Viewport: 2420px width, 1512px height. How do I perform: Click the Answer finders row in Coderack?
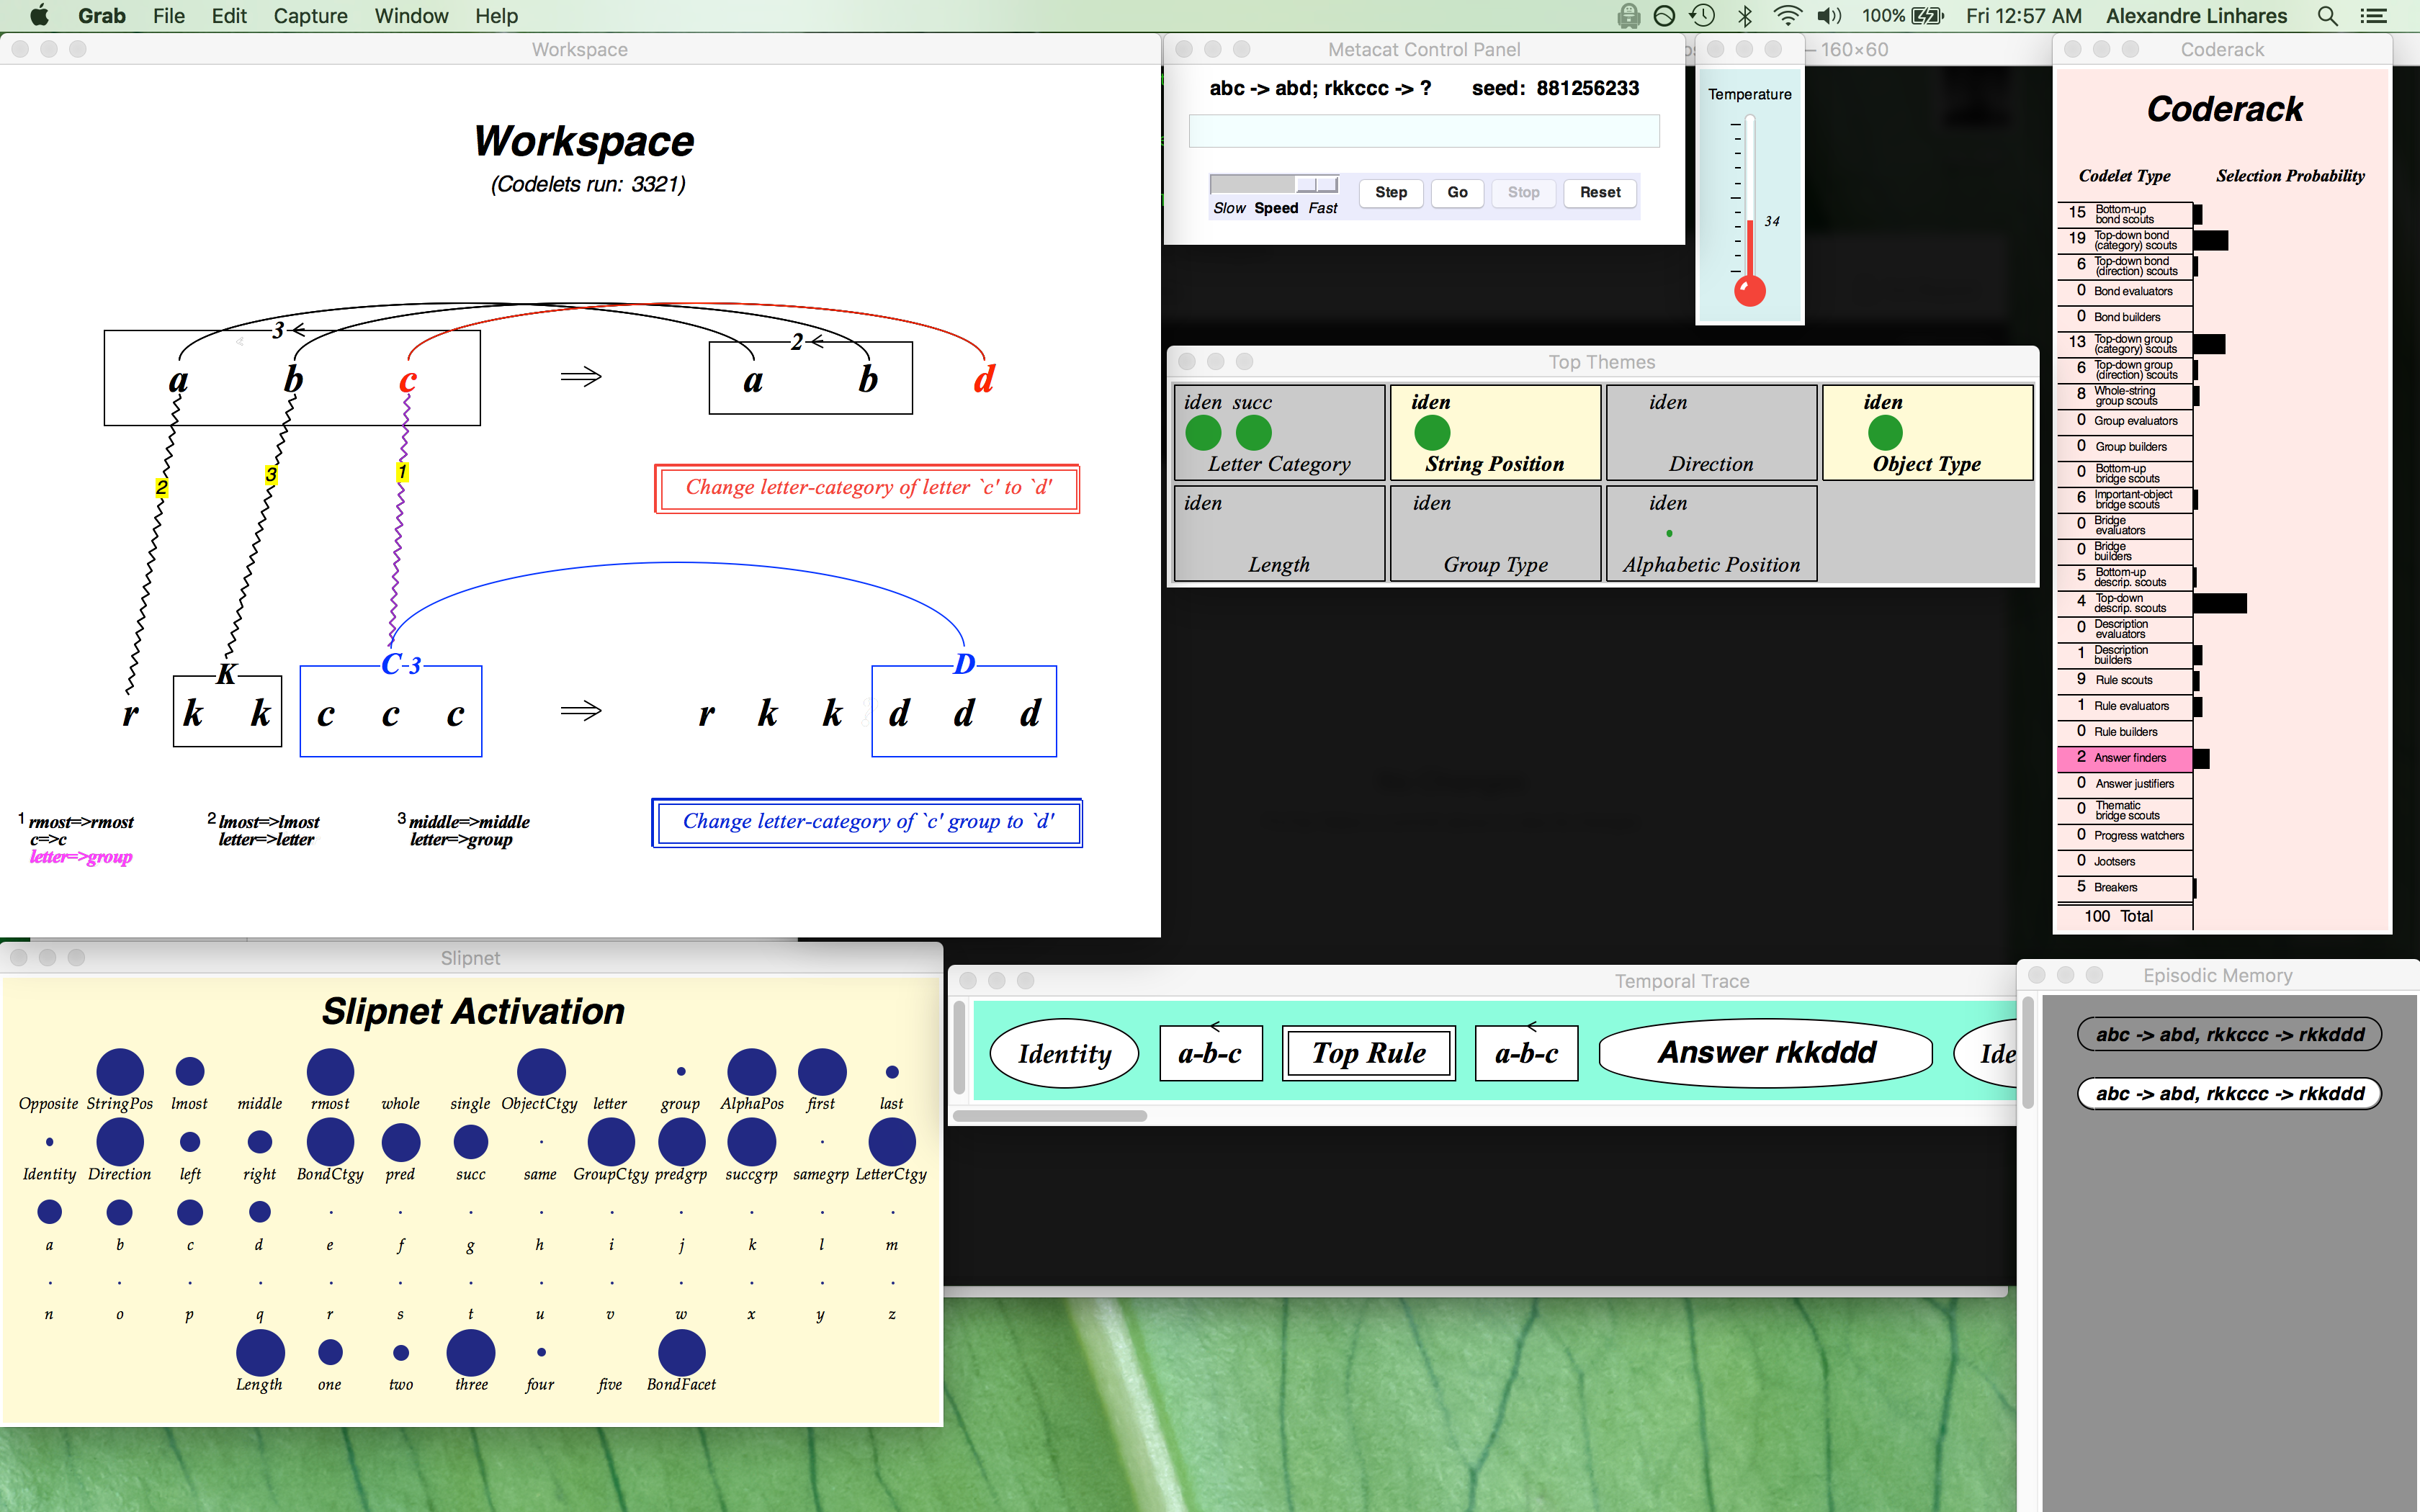[2125, 758]
